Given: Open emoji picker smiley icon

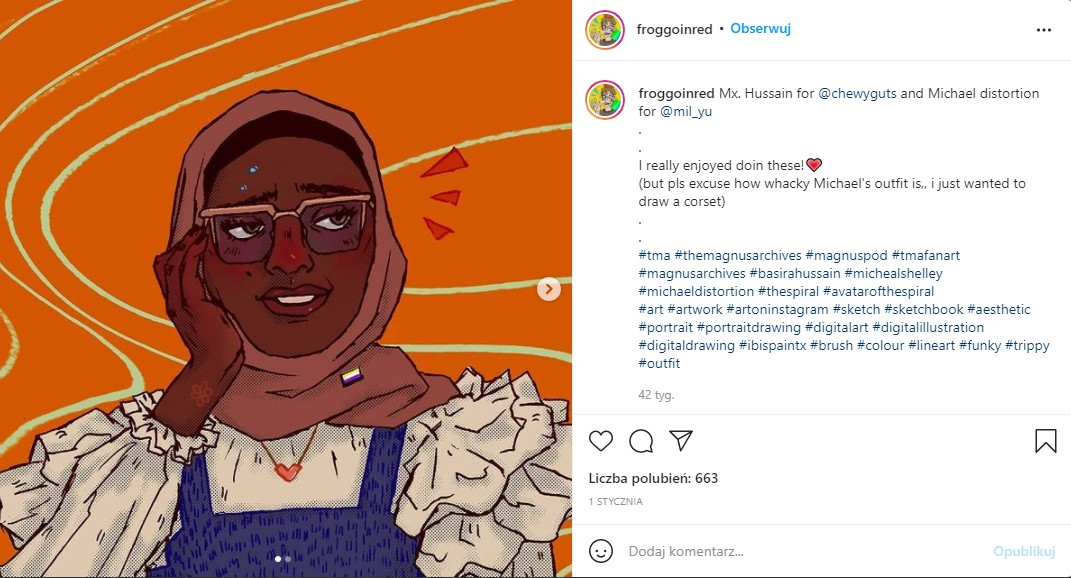Looking at the screenshot, I should (601, 551).
